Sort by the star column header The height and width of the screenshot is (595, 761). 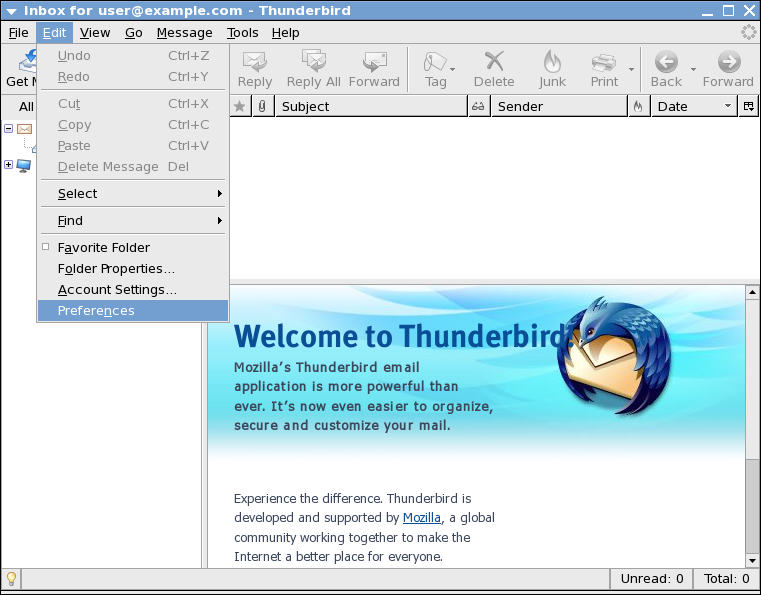click(x=239, y=106)
